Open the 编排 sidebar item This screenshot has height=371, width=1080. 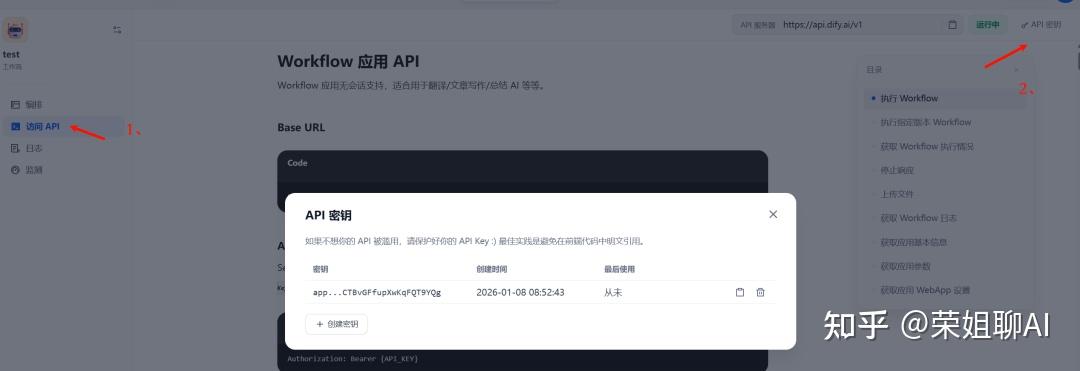(x=27, y=105)
